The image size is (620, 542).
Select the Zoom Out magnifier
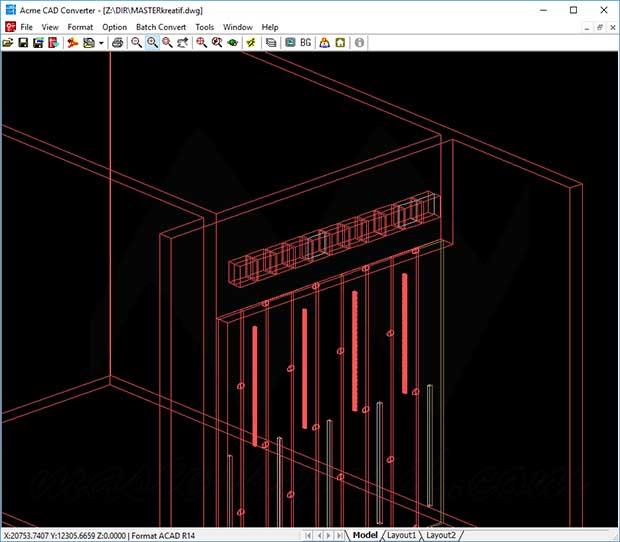[x=136, y=43]
